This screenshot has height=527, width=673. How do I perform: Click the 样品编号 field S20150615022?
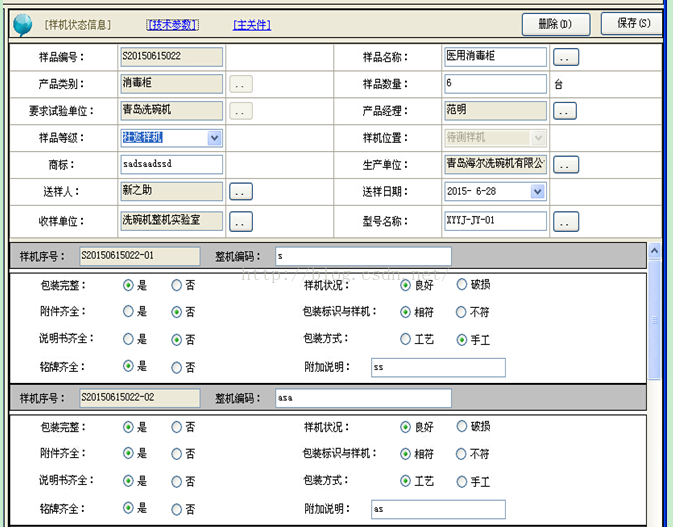(172, 57)
